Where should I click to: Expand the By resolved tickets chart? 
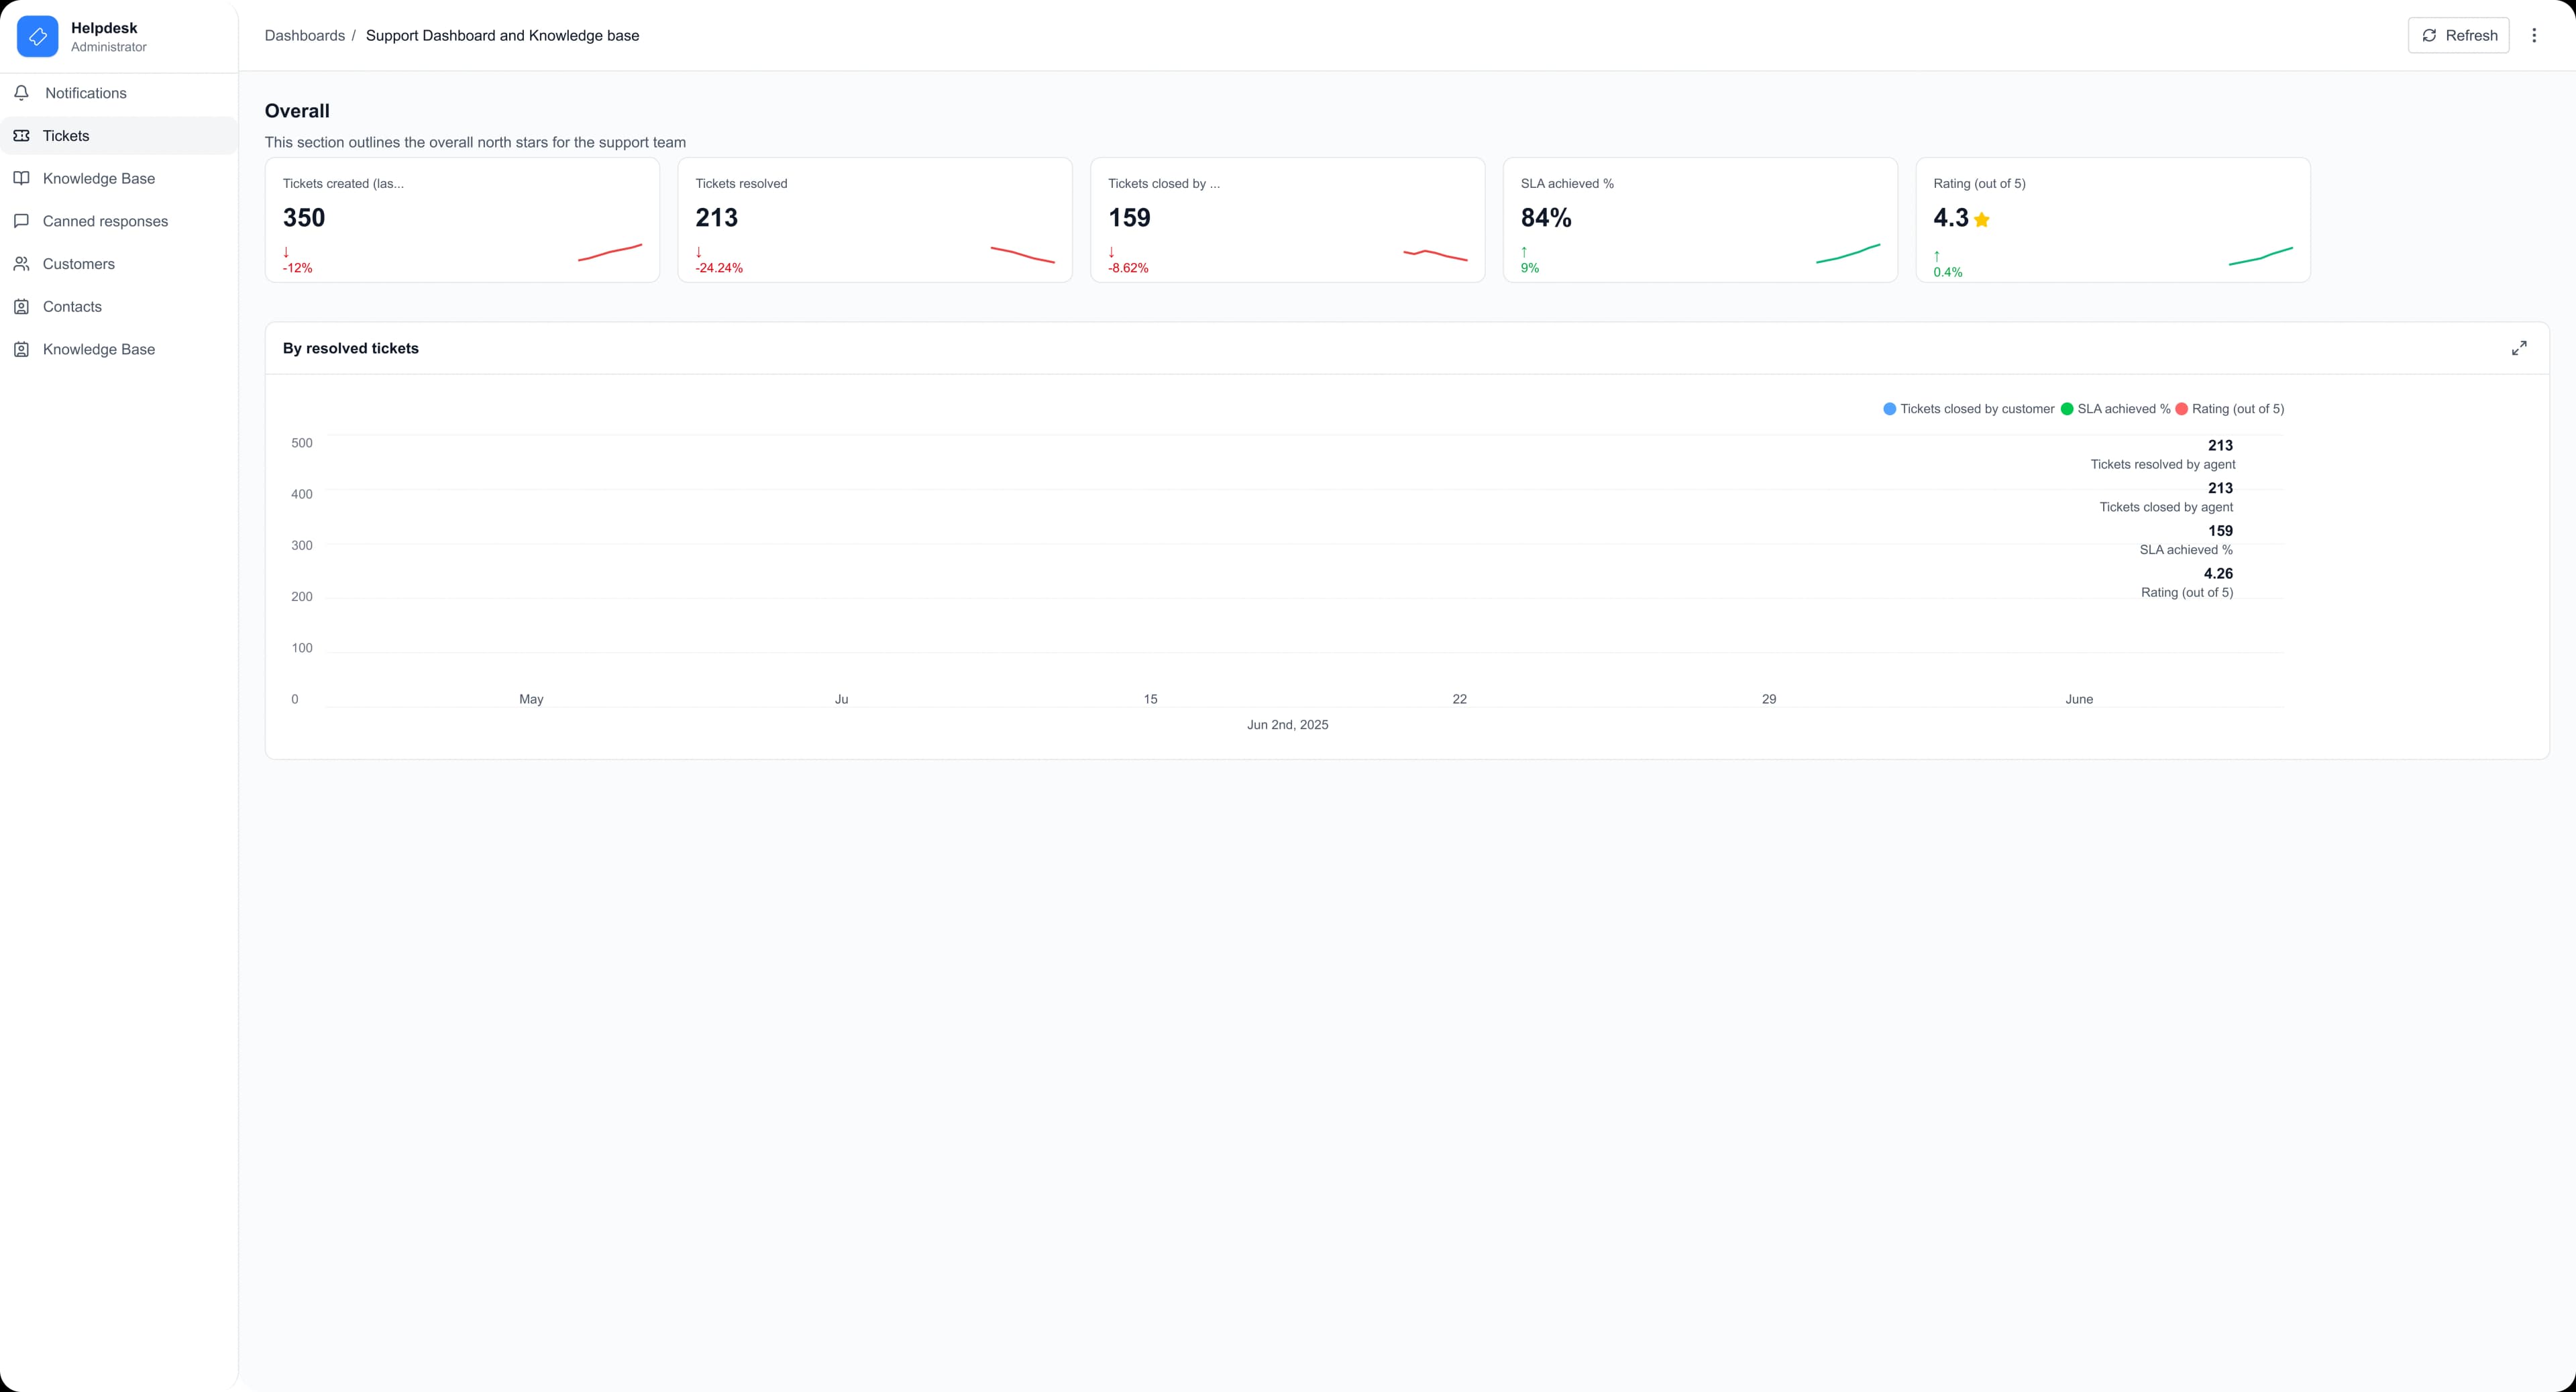pos(2520,347)
